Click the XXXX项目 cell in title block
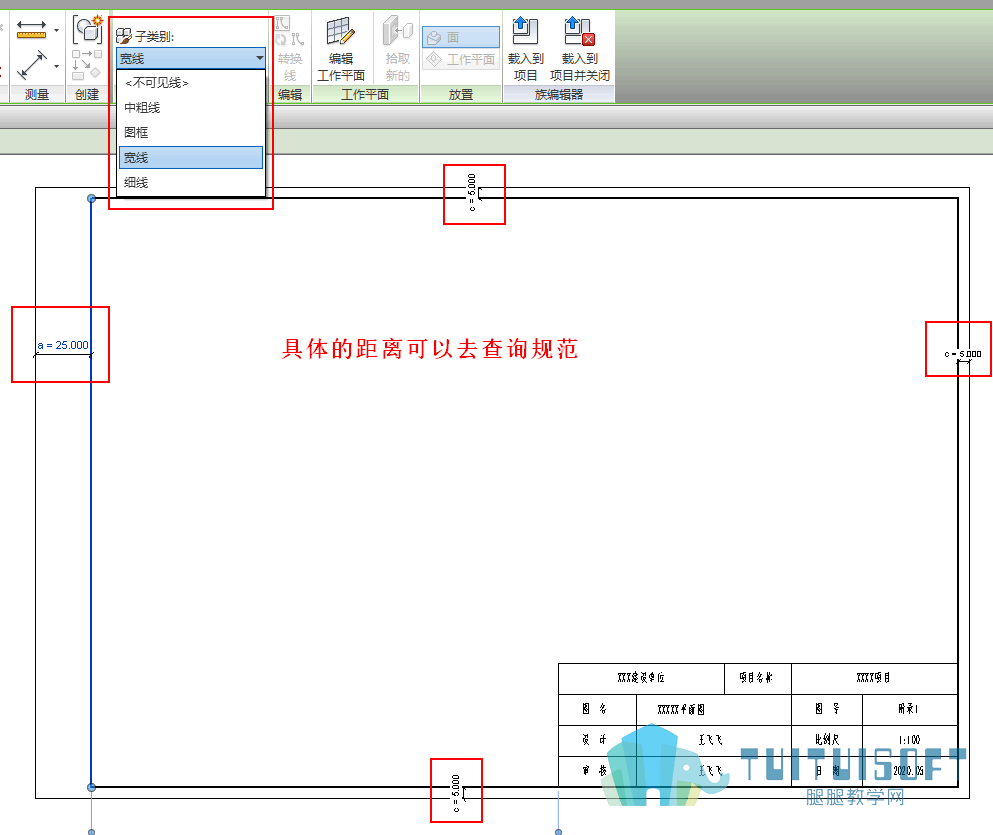Image resolution: width=993 pixels, height=835 pixels. [x=874, y=678]
